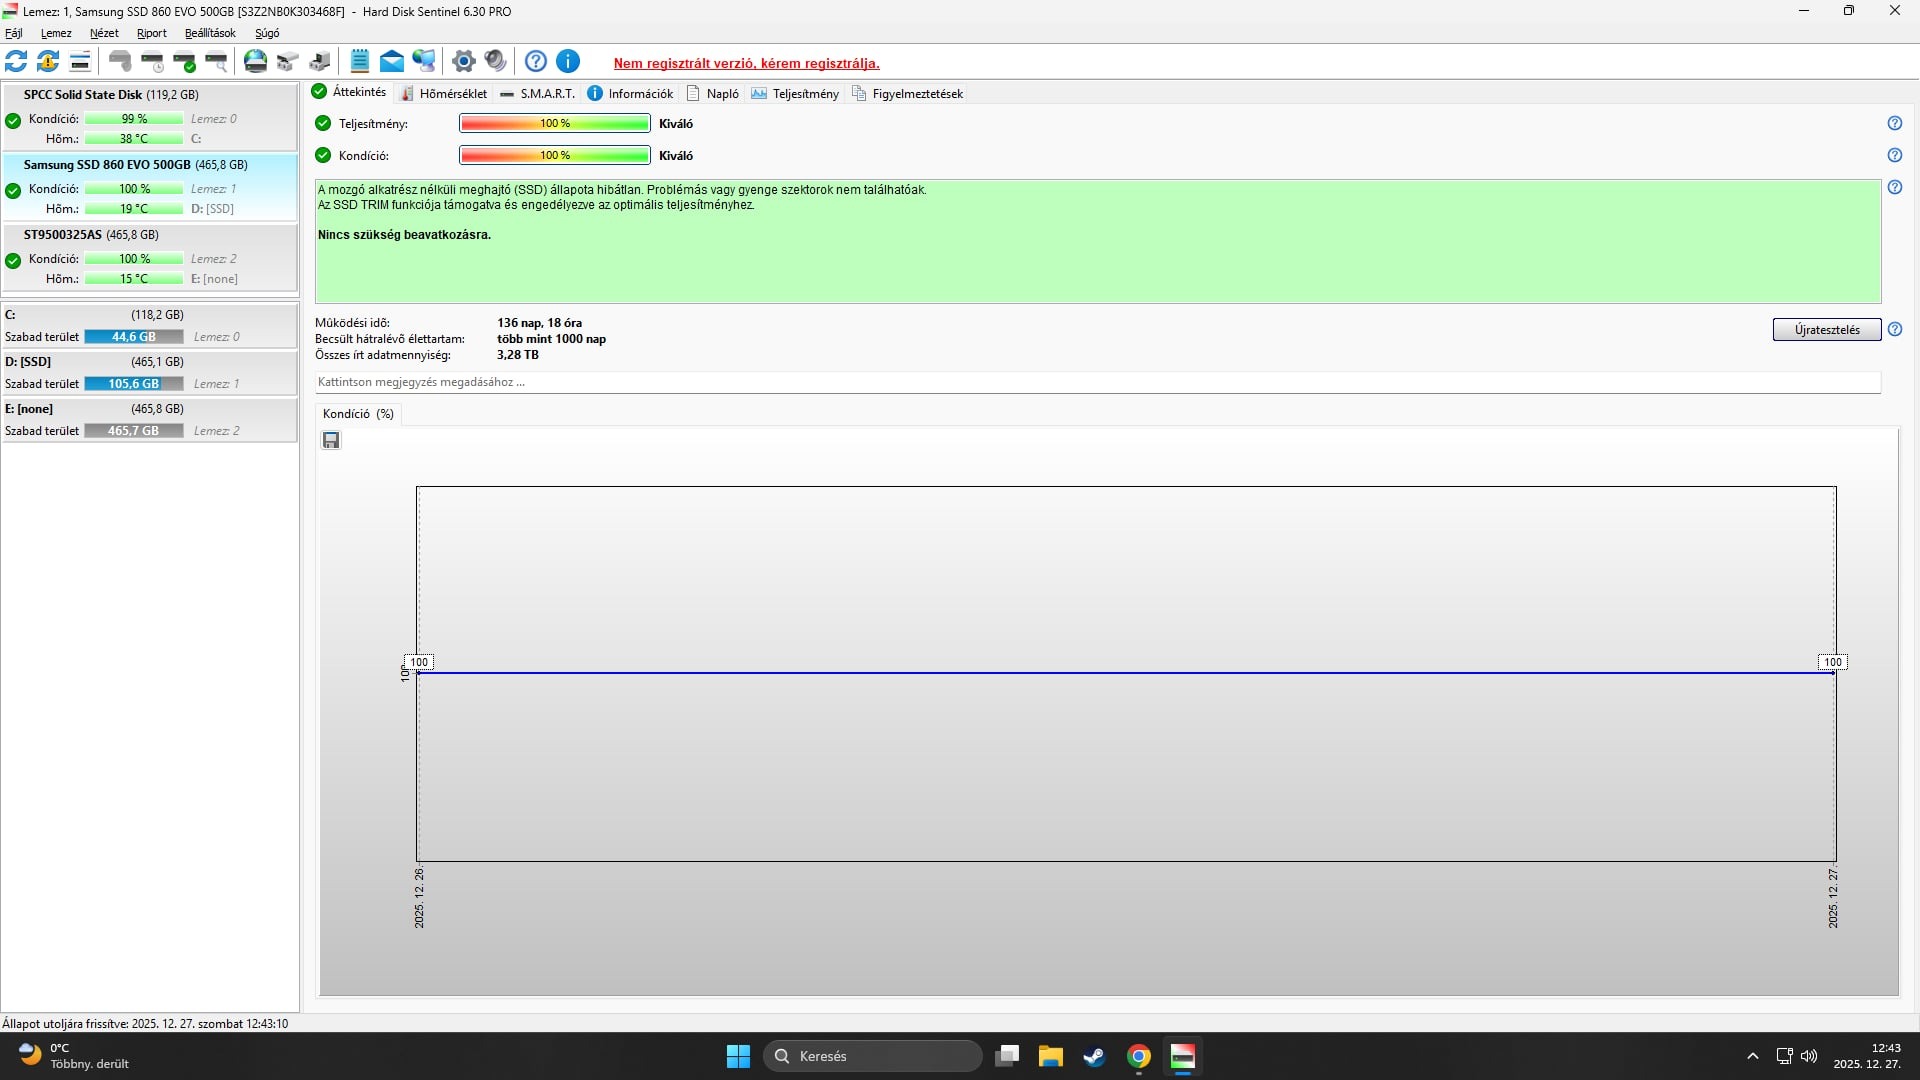The height and width of the screenshot is (1080, 1920).
Task: Click the comment input field
Action: [1097, 382]
